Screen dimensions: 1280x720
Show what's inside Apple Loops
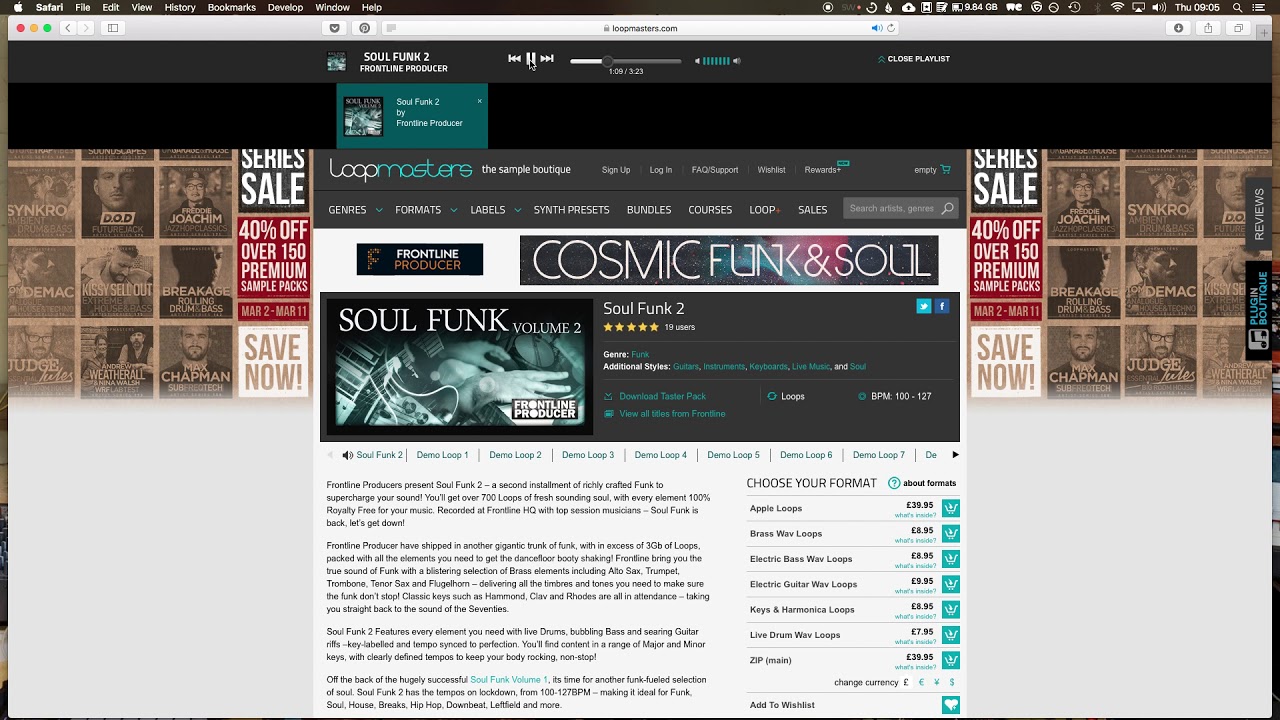(915, 516)
